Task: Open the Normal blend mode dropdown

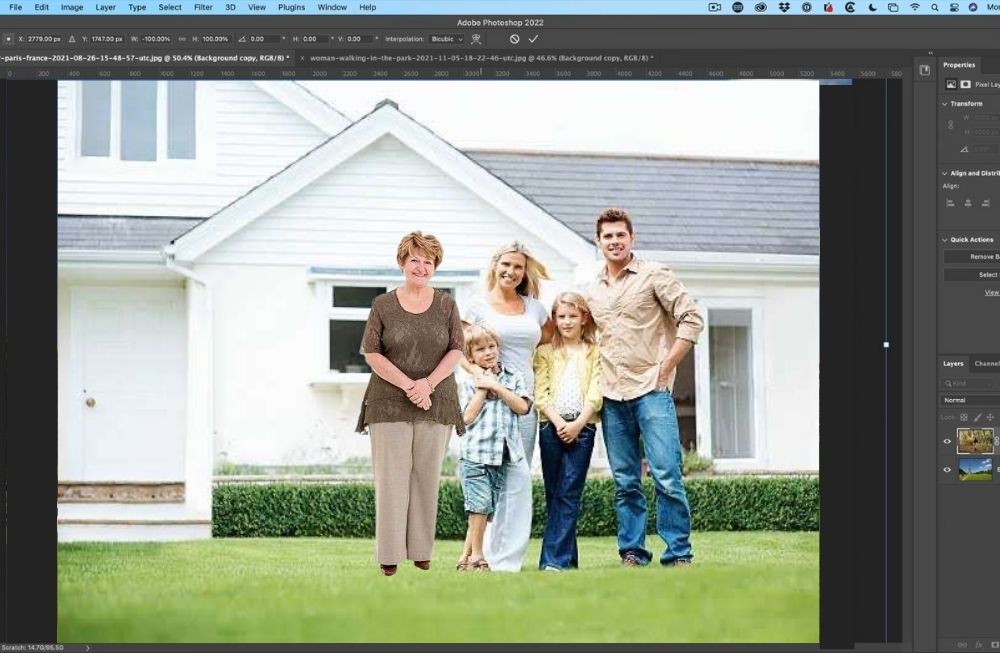Action: pos(963,399)
